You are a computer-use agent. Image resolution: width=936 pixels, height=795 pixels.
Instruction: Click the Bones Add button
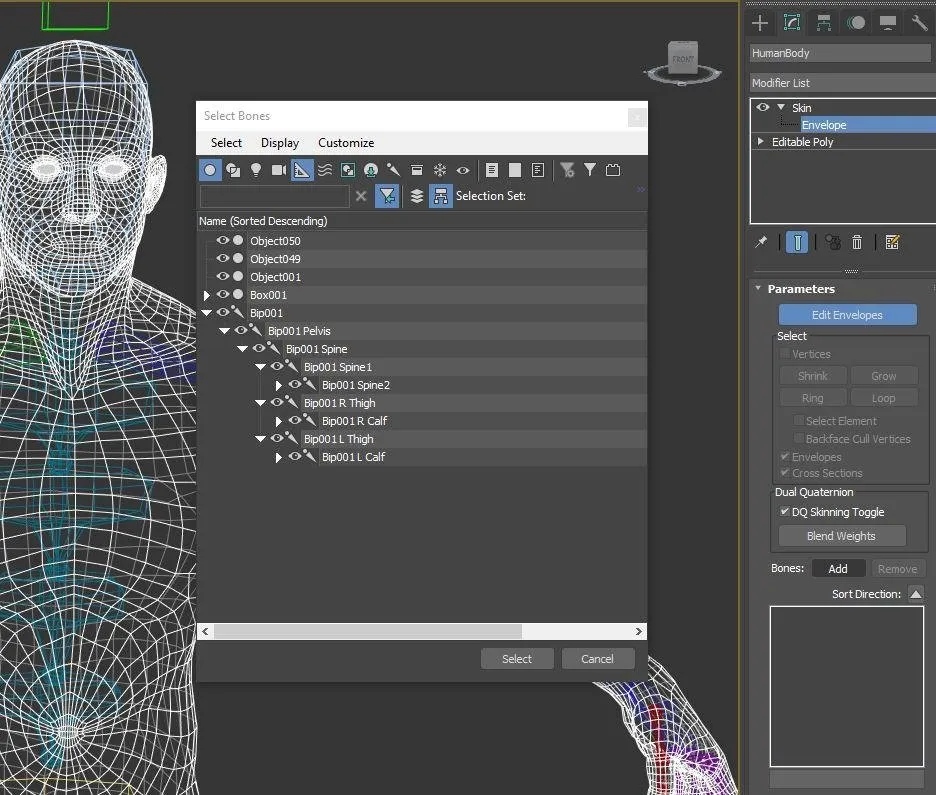(x=838, y=569)
